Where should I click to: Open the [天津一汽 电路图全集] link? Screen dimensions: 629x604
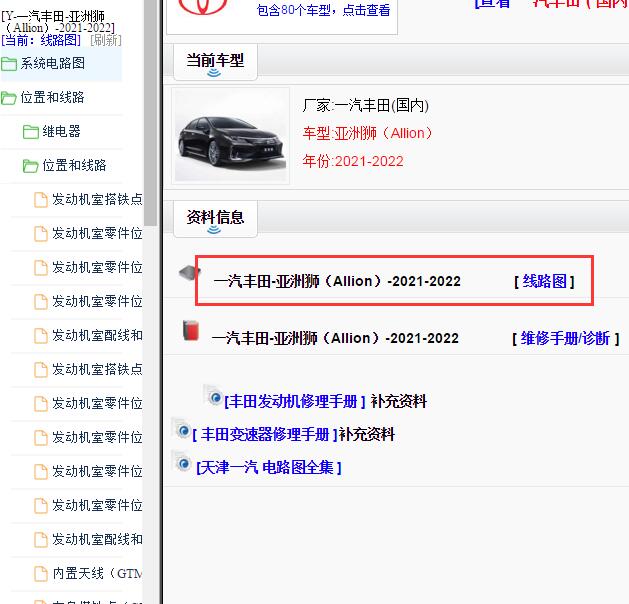tap(269, 468)
